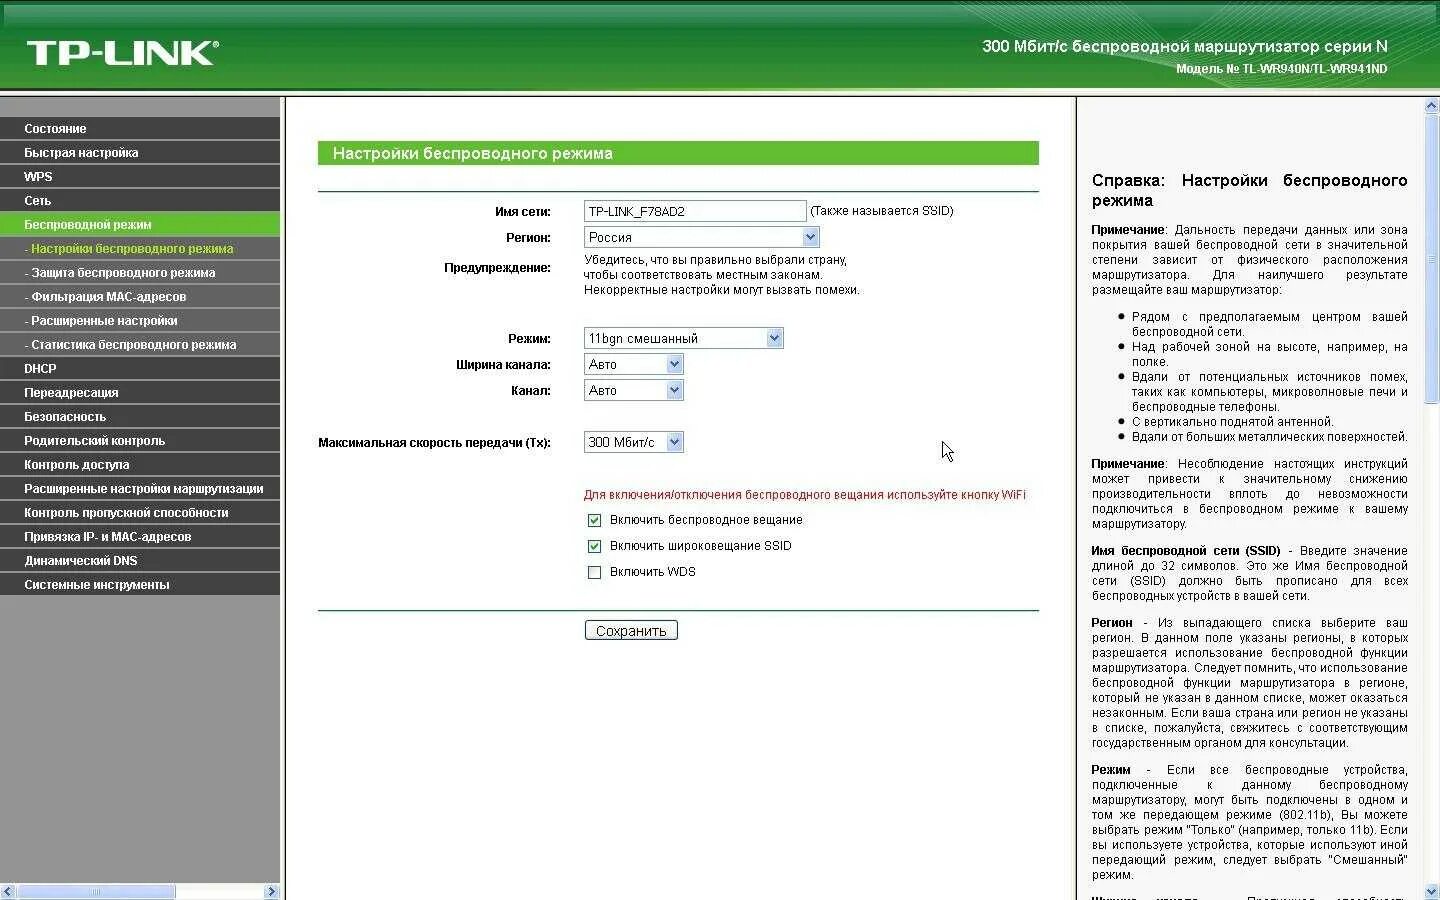The width and height of the screenshot is (1440, 900).
Task: Click sidebar horizontal scrollbar left arrow
Action: pos(8,891)
